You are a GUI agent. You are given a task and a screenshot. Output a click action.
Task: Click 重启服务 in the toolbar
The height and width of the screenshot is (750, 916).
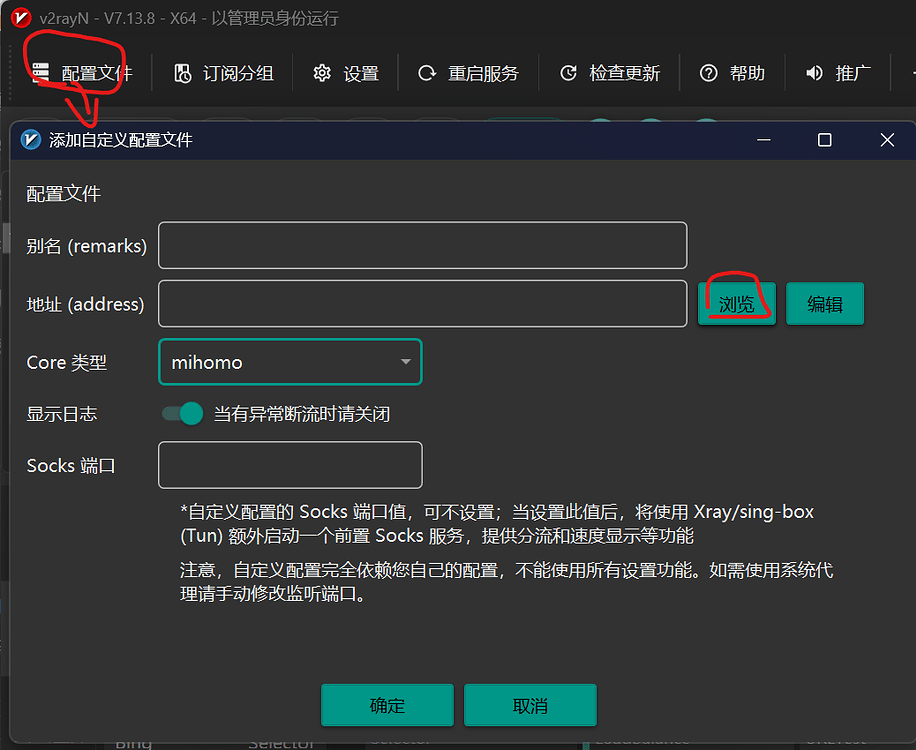pos(469,73)
